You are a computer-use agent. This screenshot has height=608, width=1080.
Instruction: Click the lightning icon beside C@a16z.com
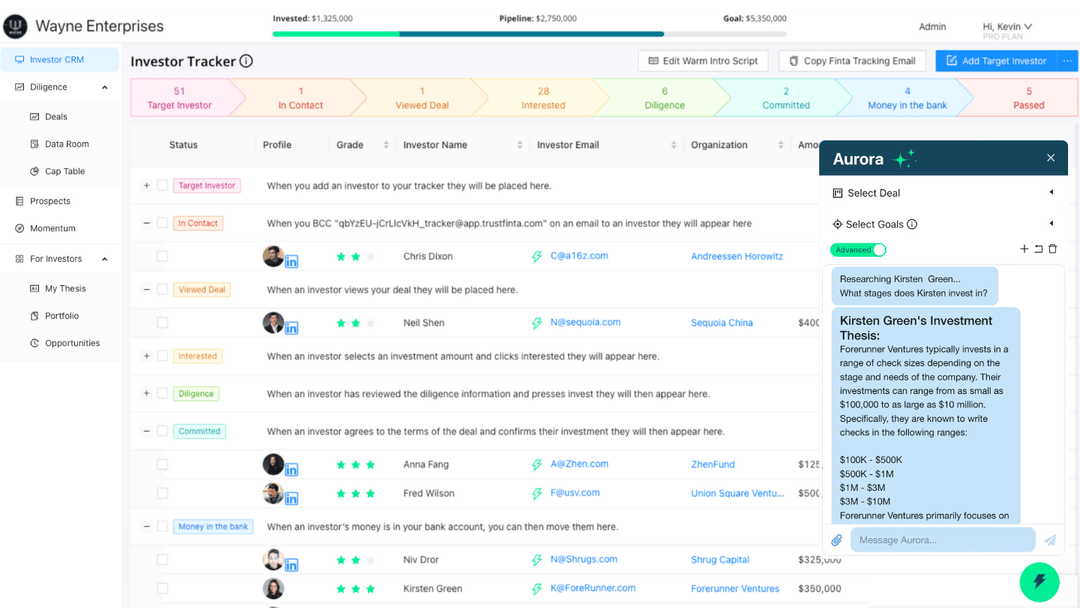point(537,257)
